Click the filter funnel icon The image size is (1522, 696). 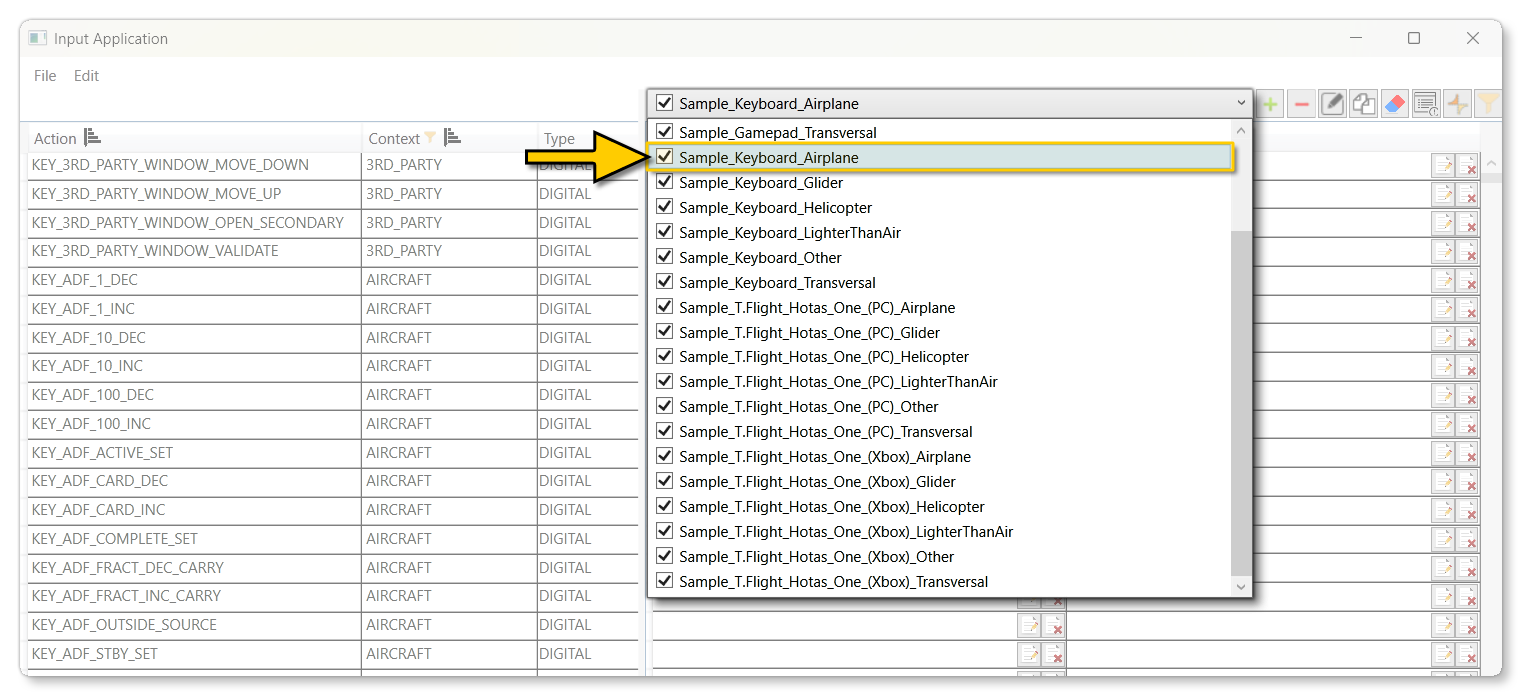coord(1488,103)
